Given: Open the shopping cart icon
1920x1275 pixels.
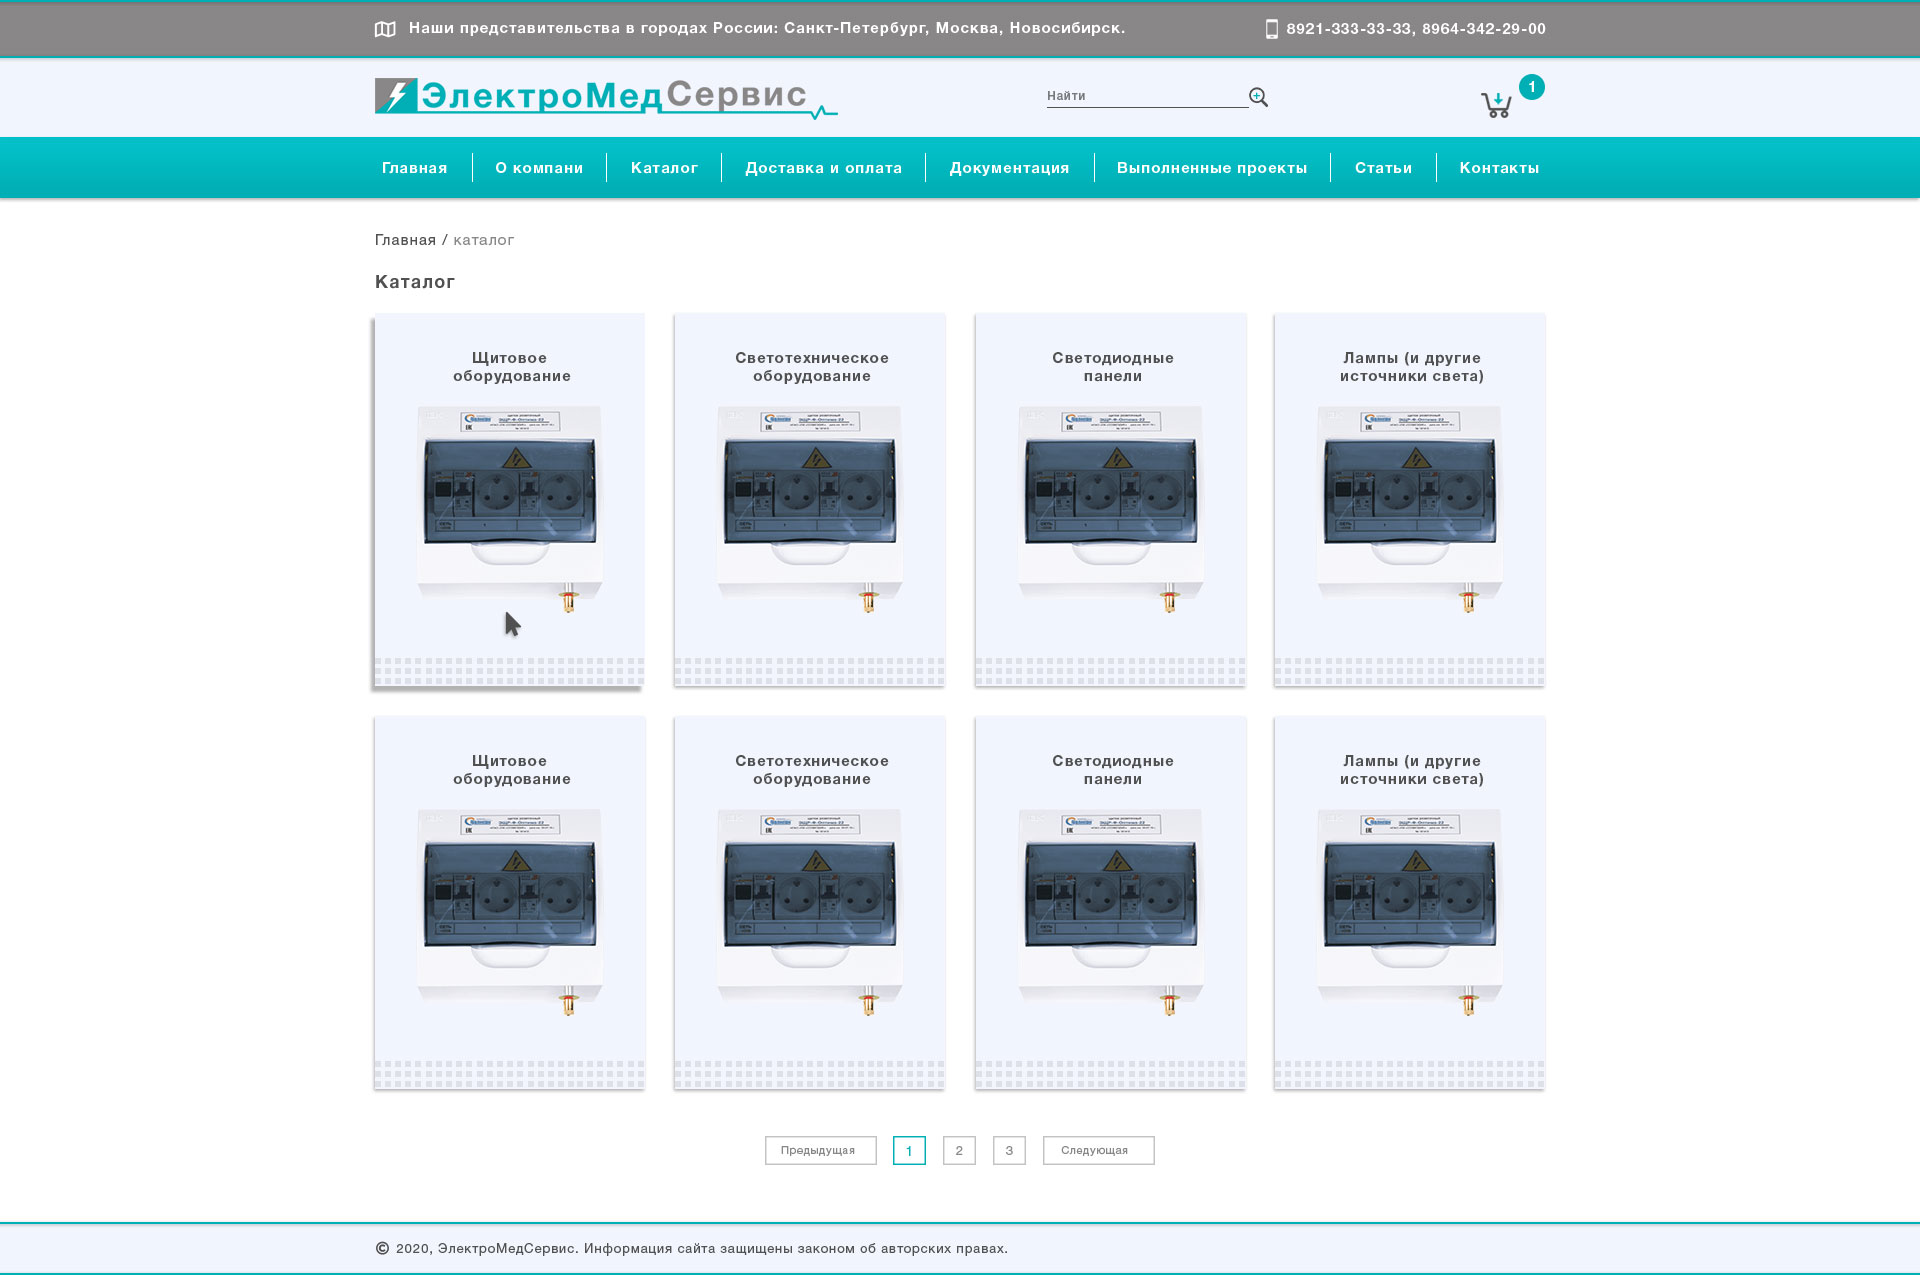Looking at the screenshot, I should click(1496, 105).
